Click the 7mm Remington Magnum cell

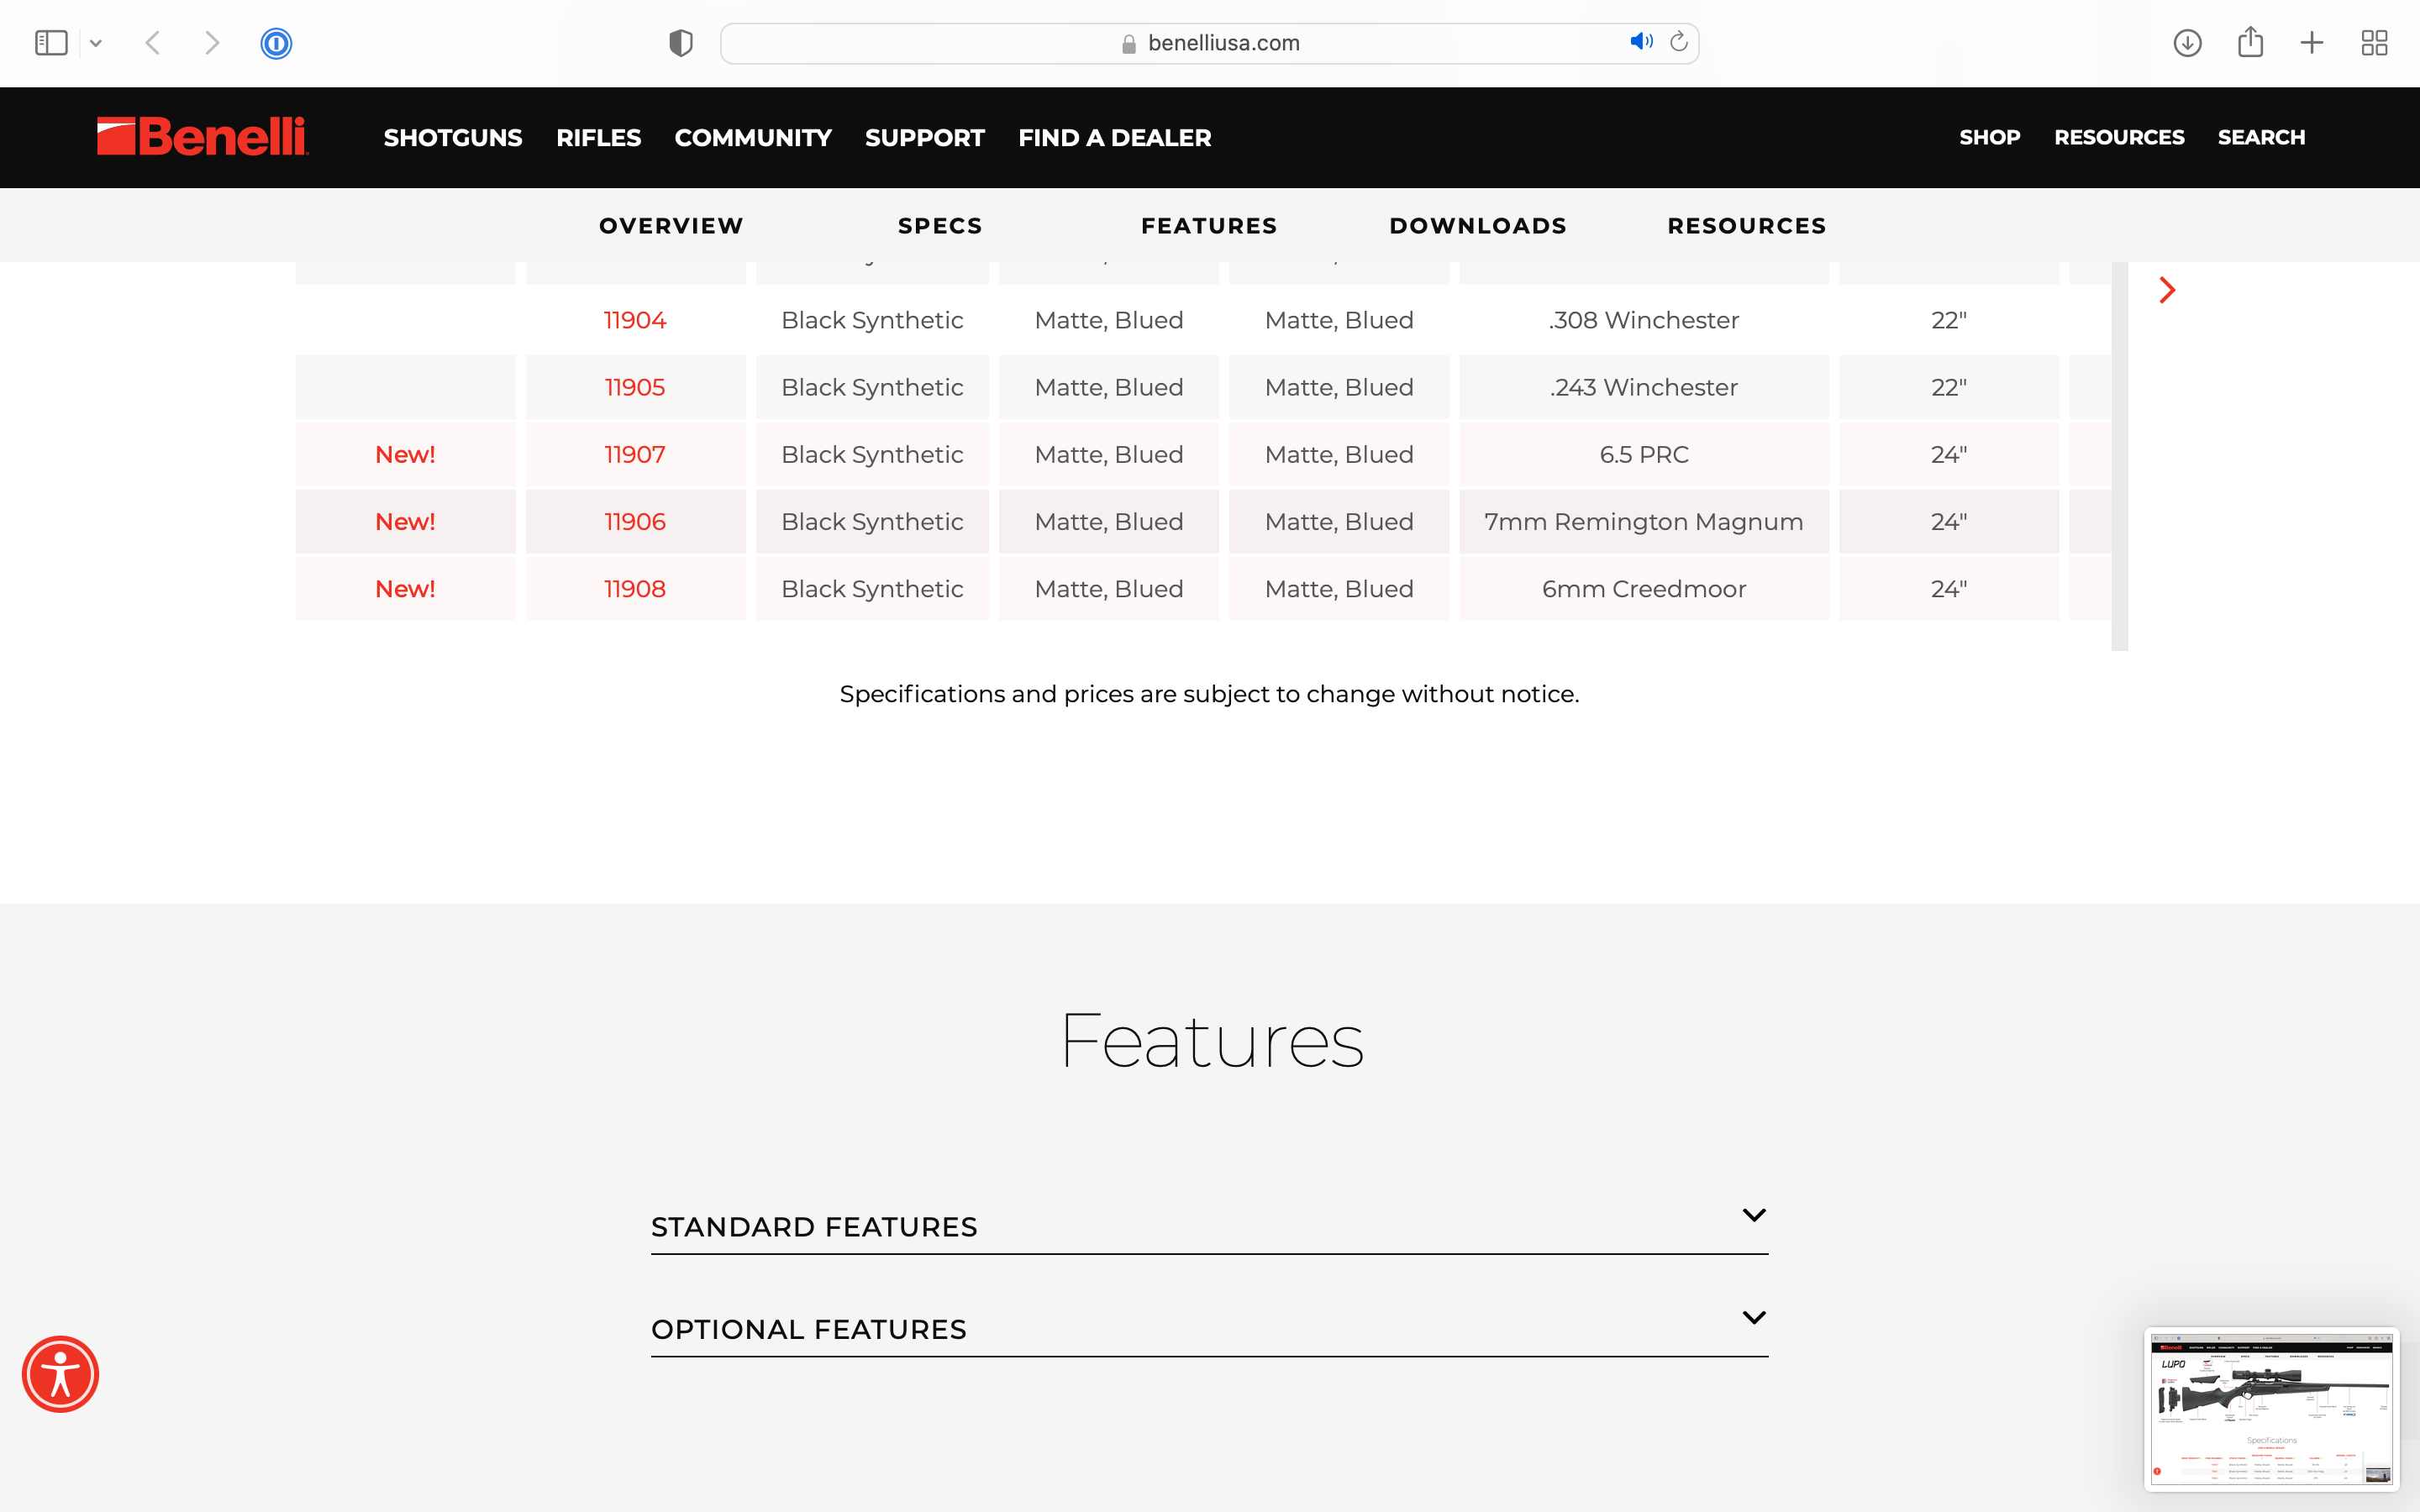(x=1644, y=521)
